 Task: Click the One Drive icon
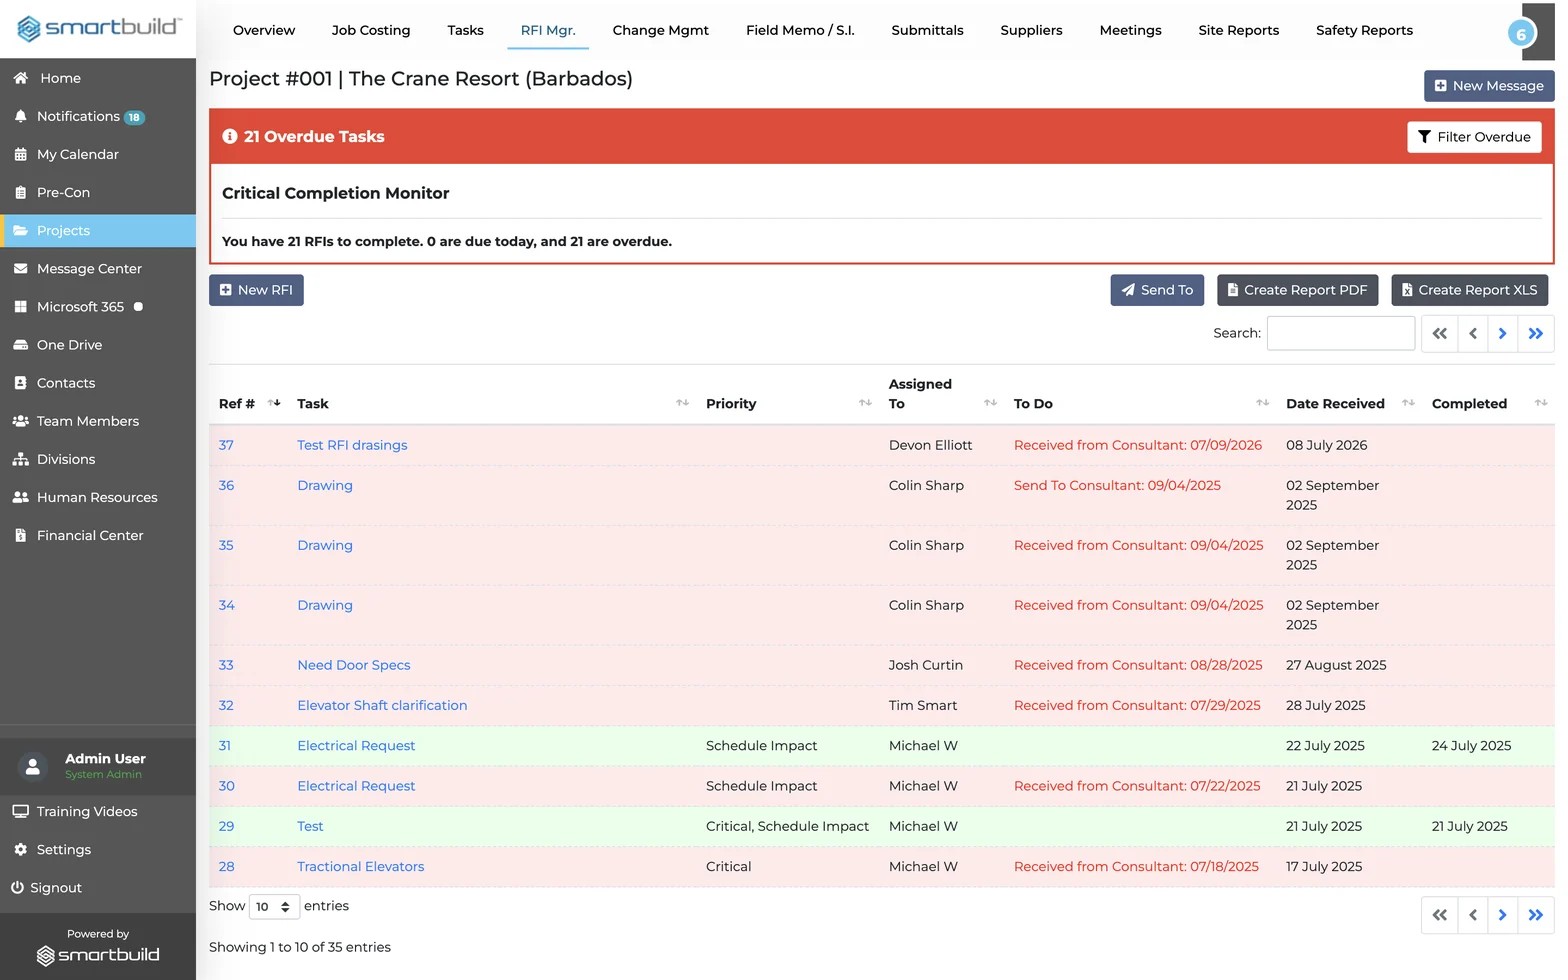20,344
